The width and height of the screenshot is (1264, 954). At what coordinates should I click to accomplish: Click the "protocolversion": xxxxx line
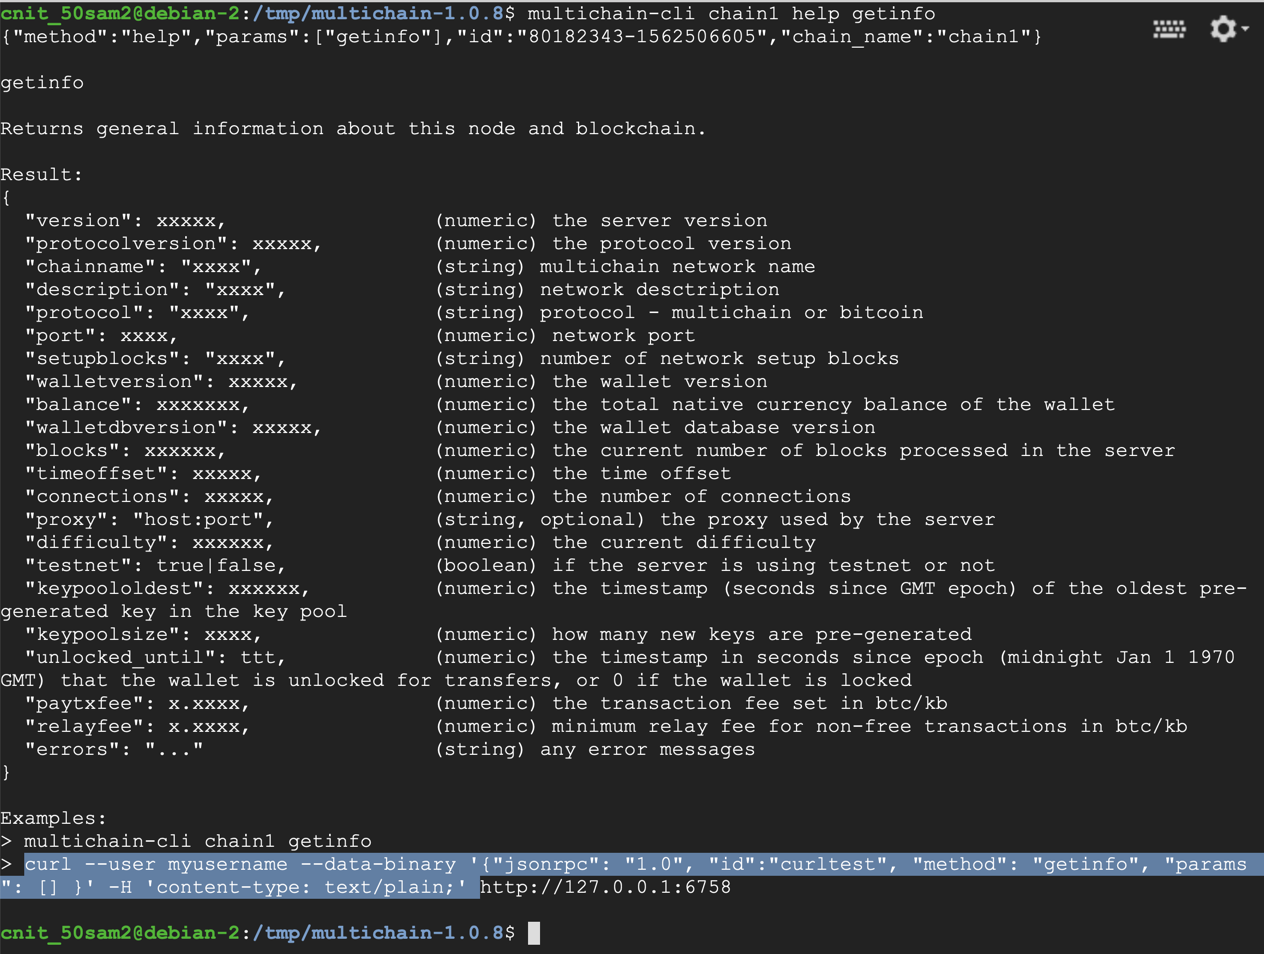(x=173, y=243)
